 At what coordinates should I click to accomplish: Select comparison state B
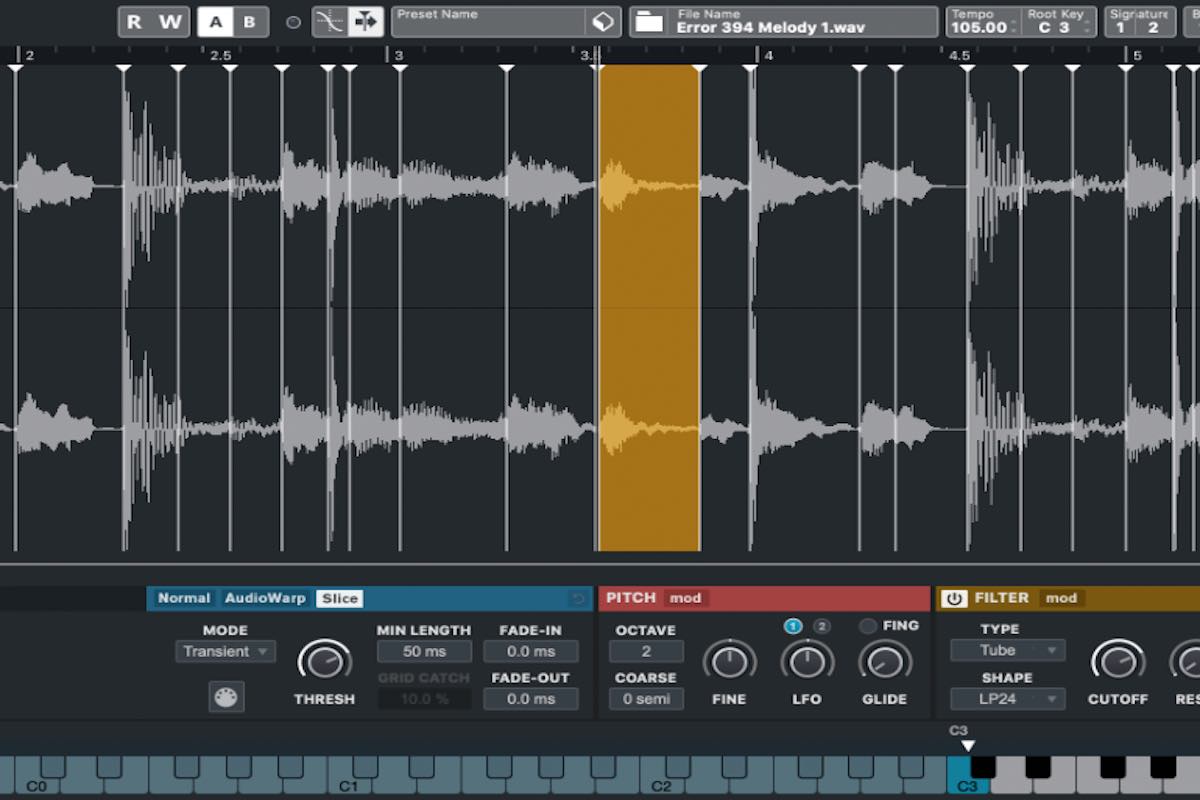pos(250,22)
